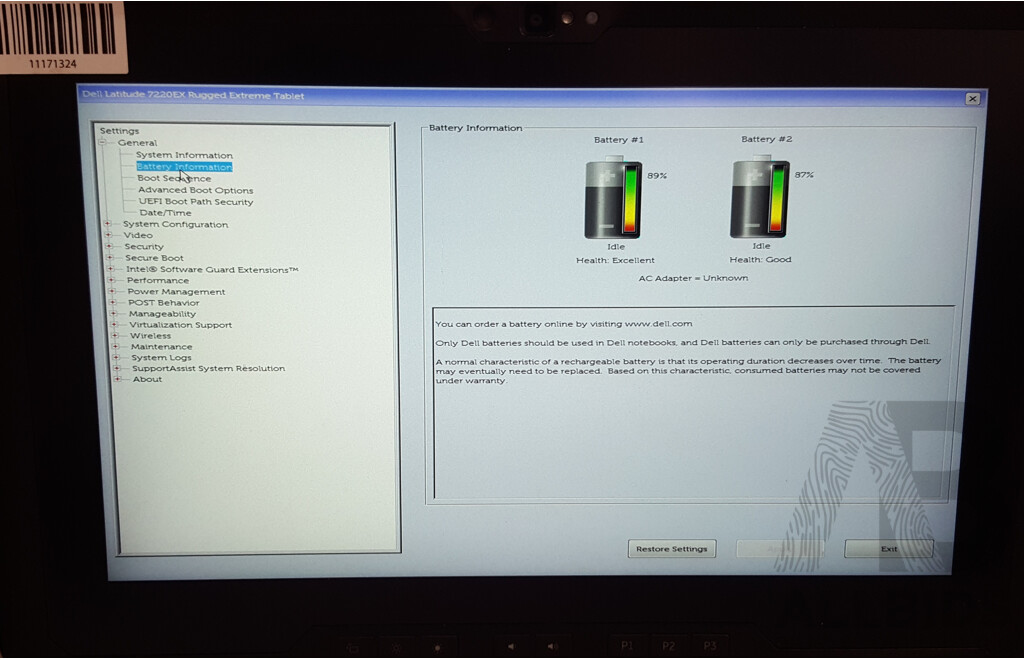Select the Video category label
The image size is (1024, 660).
138,236
